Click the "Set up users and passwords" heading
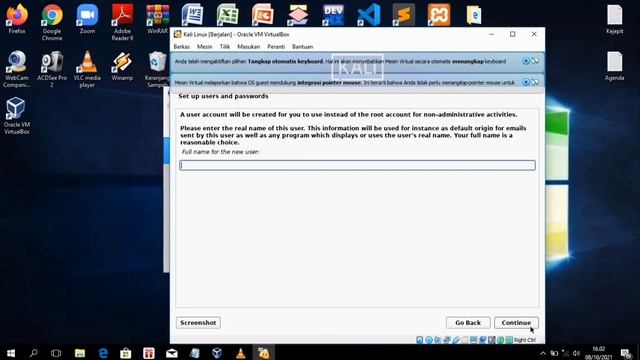 223,96
